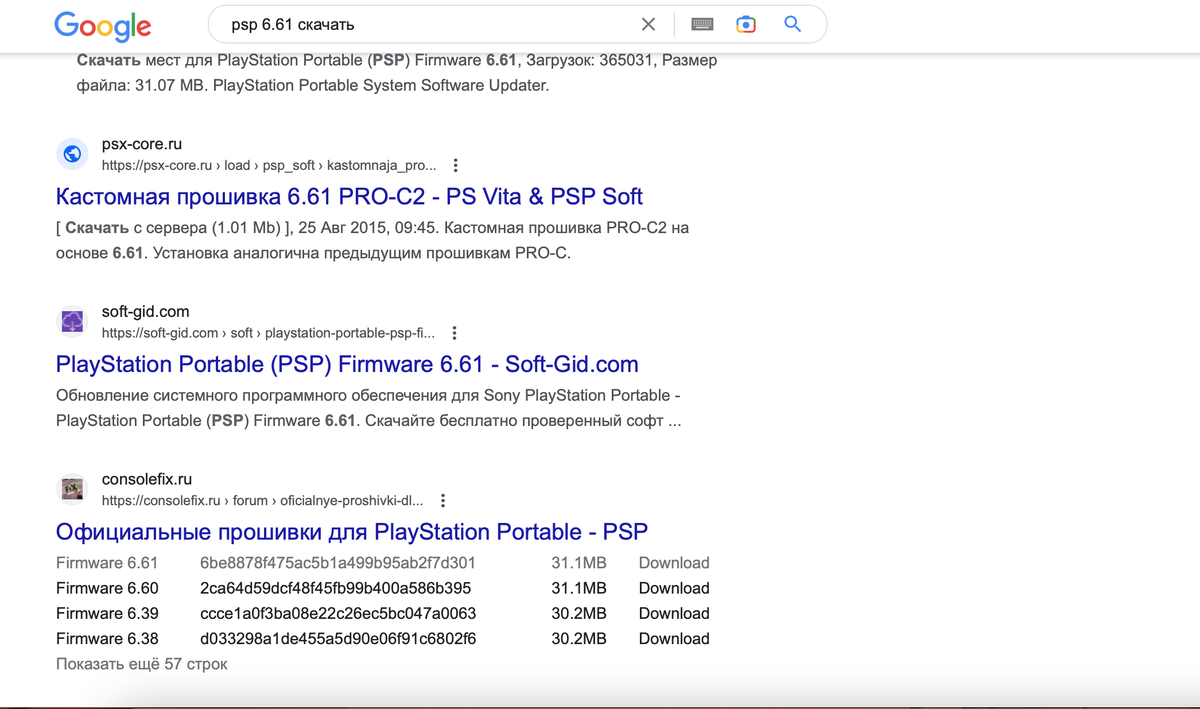
Task: Open more options for soft-gid.com result
Action: [x=454, y=333]
